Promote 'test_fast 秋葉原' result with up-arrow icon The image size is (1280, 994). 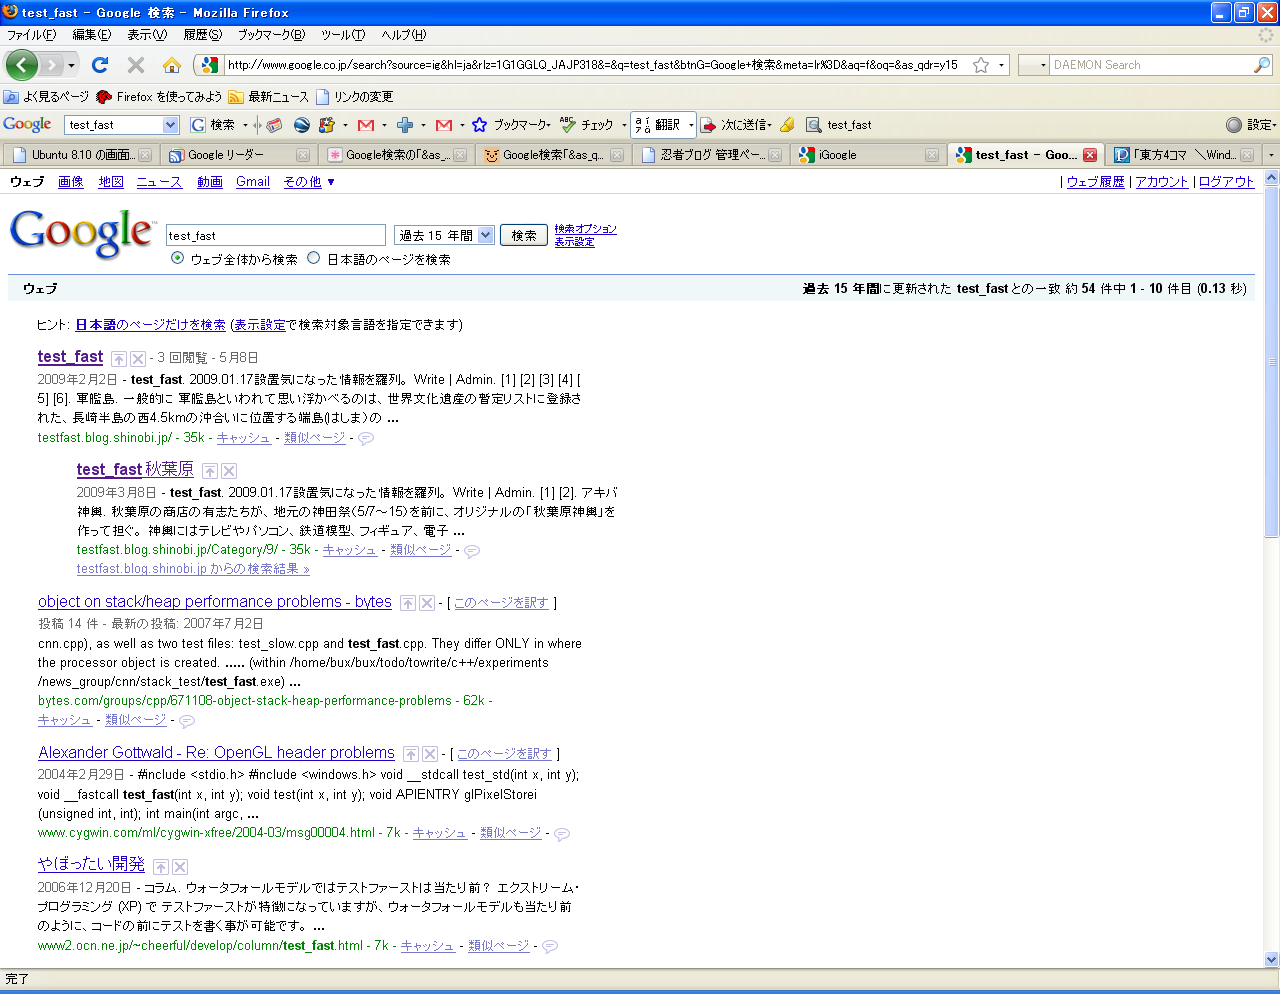pos(210,471)
